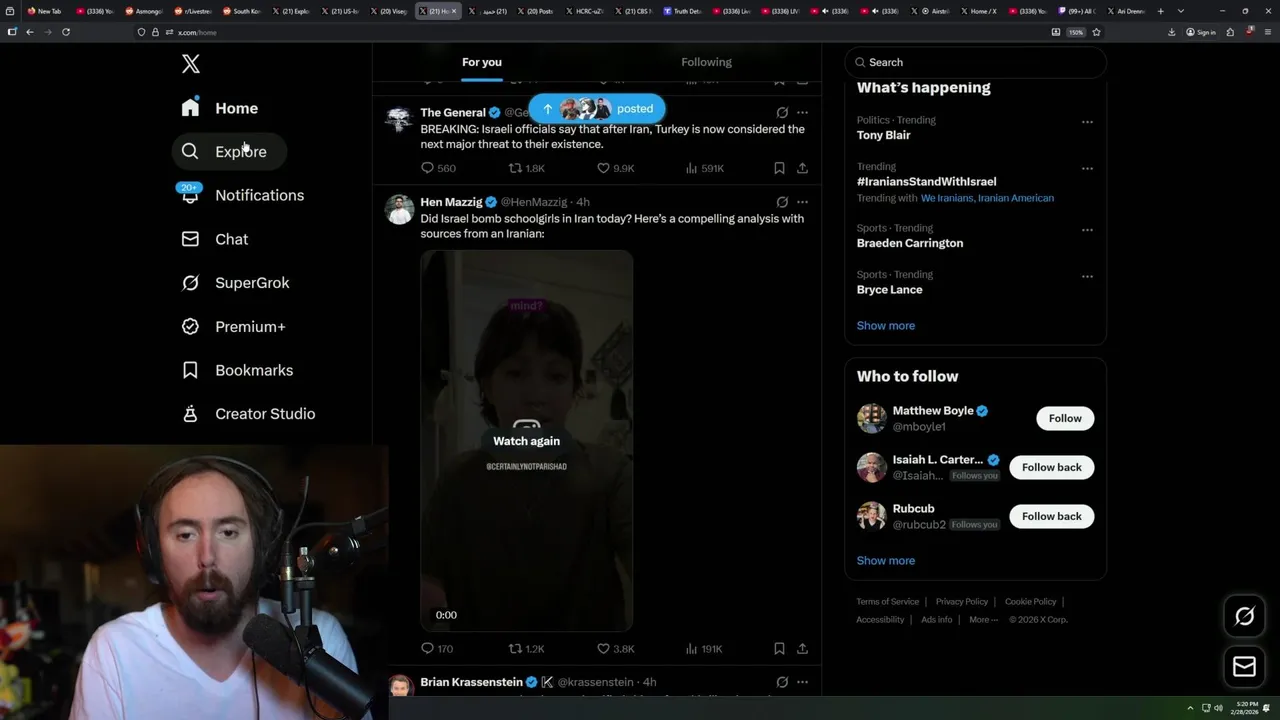Open the Cookie Policy link

[x=1030, y=602]
